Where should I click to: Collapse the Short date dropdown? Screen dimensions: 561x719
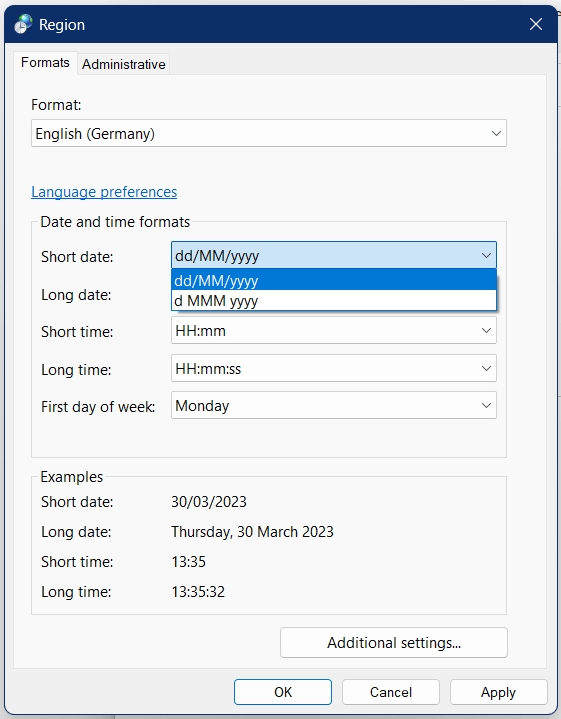pos(334,255)
